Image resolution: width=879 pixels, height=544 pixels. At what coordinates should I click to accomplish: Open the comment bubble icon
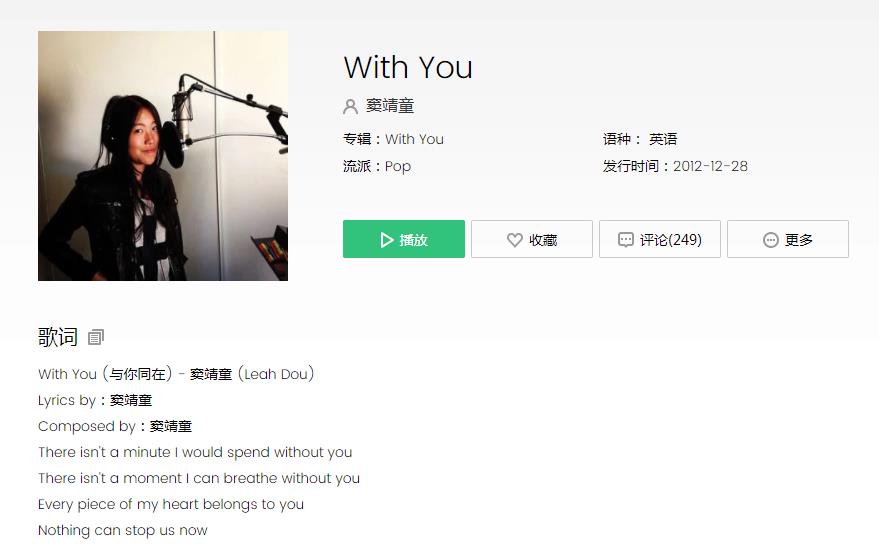point(626,240)
